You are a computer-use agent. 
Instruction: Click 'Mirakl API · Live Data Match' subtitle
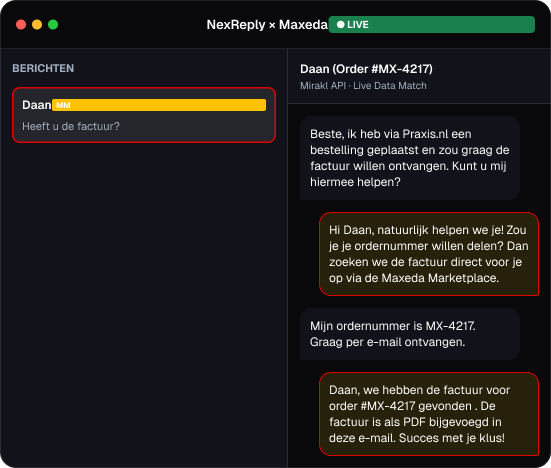(x=363, y=86)
